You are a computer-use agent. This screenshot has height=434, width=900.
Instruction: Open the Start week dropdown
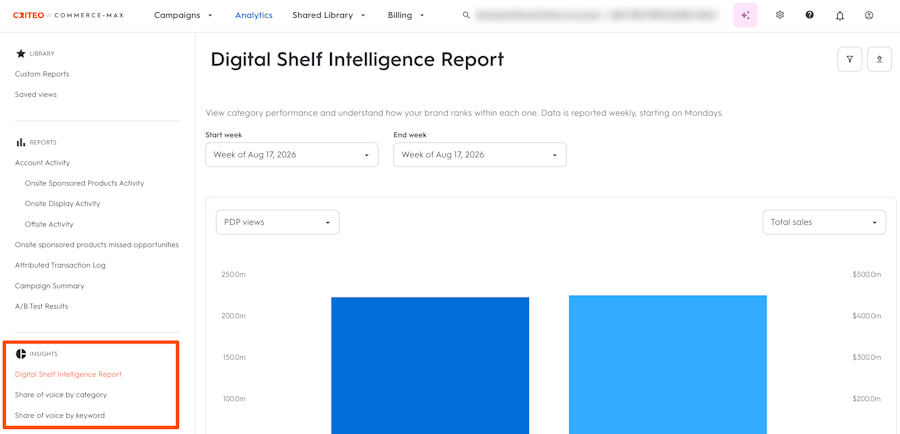[292, 155]
